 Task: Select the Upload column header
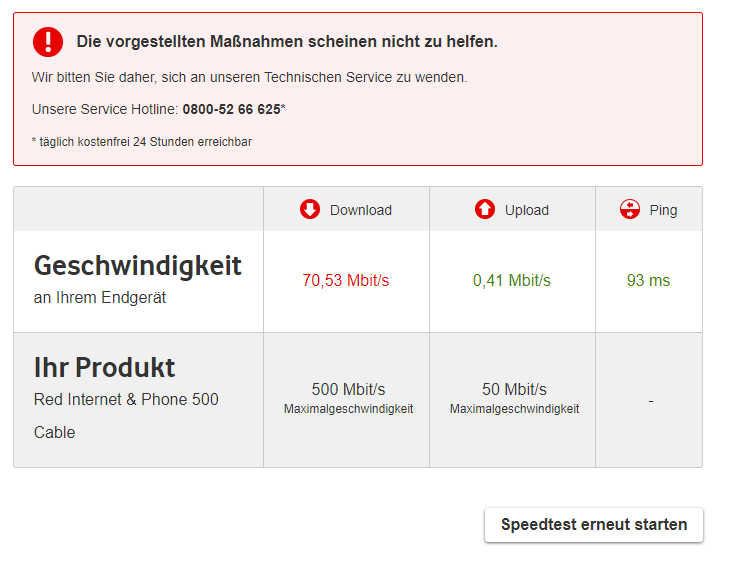(x=526, y=210)
